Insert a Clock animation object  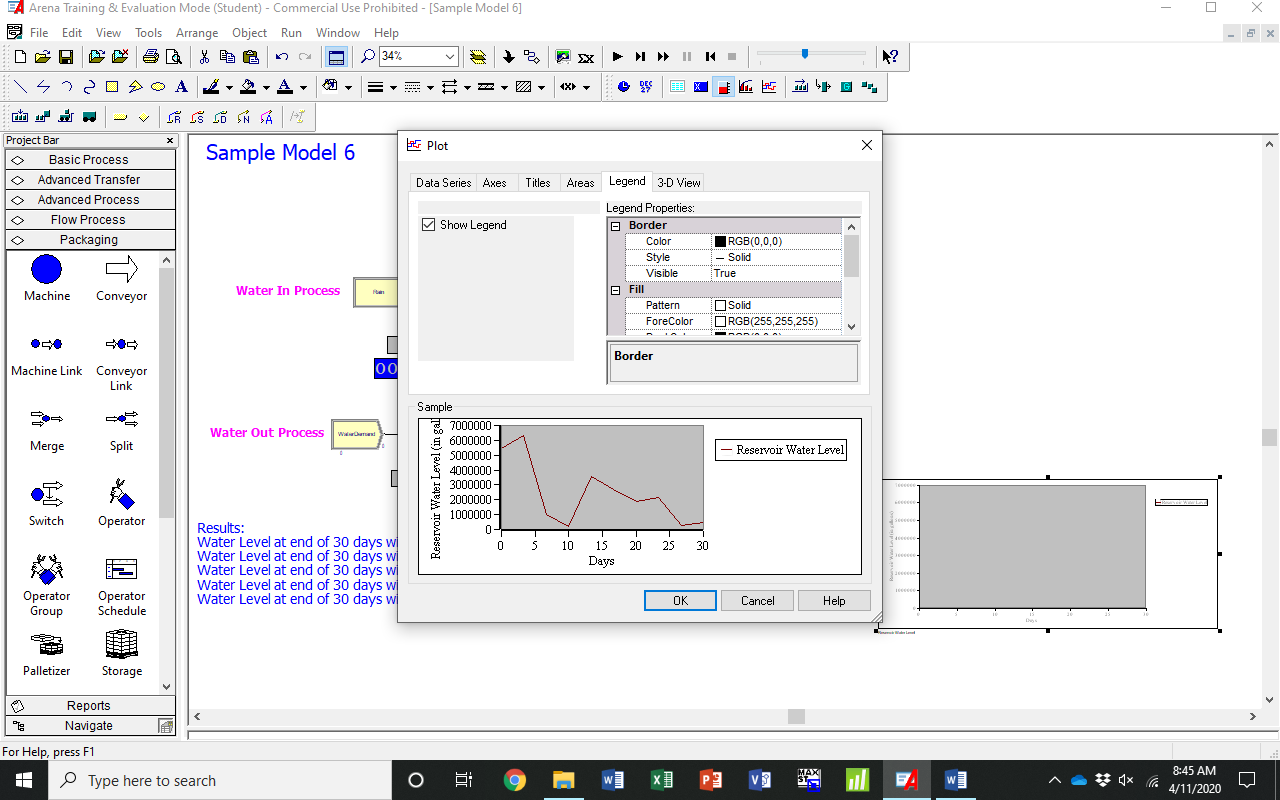click(624, 87)
